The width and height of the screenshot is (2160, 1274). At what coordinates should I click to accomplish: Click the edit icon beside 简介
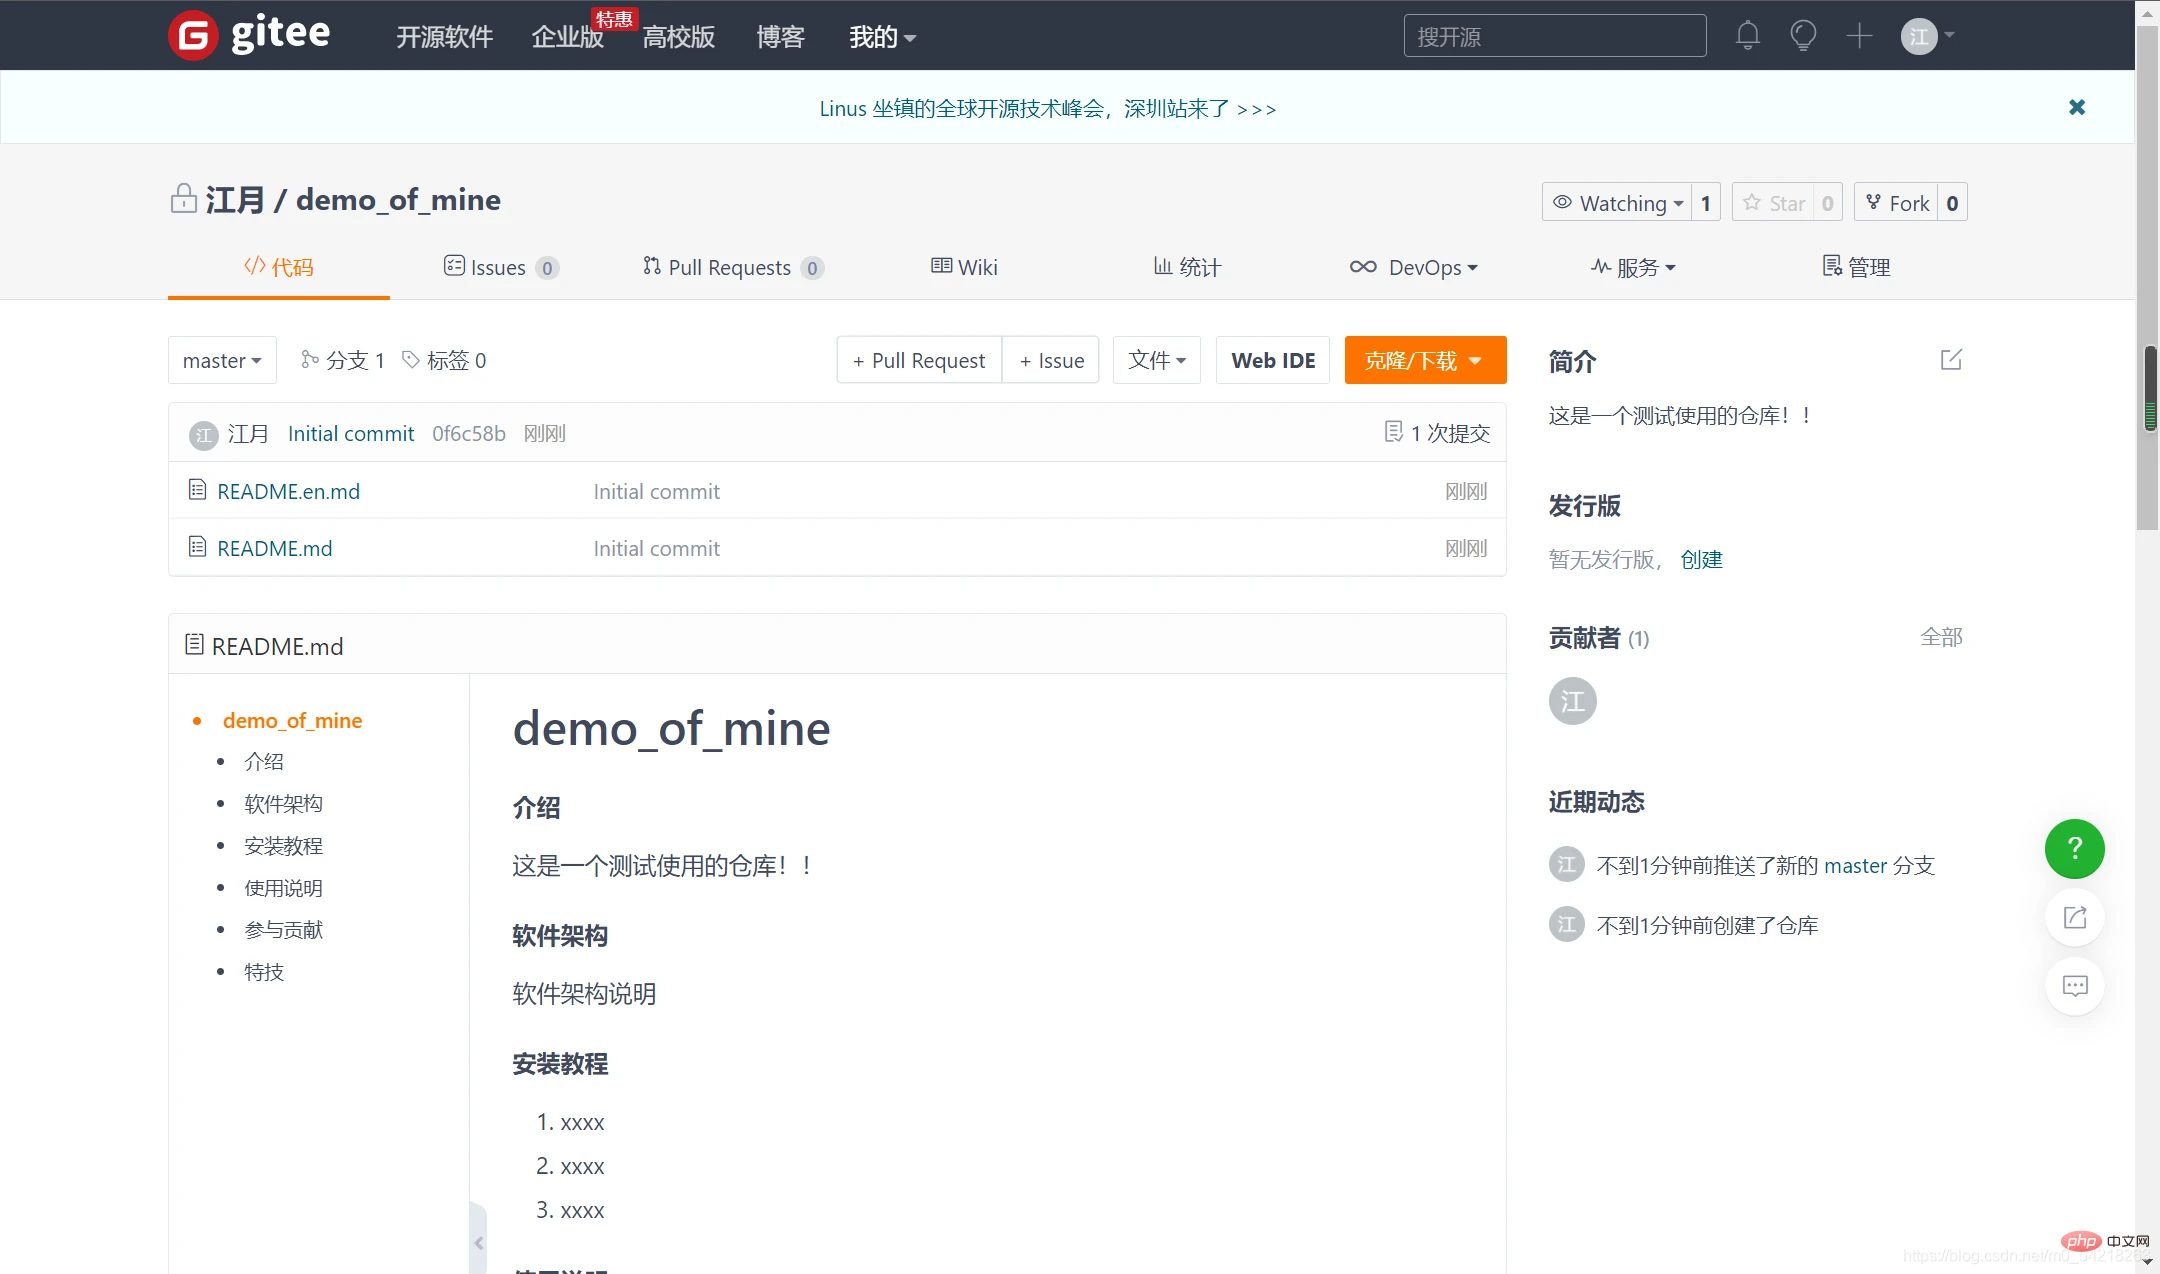1951,360
